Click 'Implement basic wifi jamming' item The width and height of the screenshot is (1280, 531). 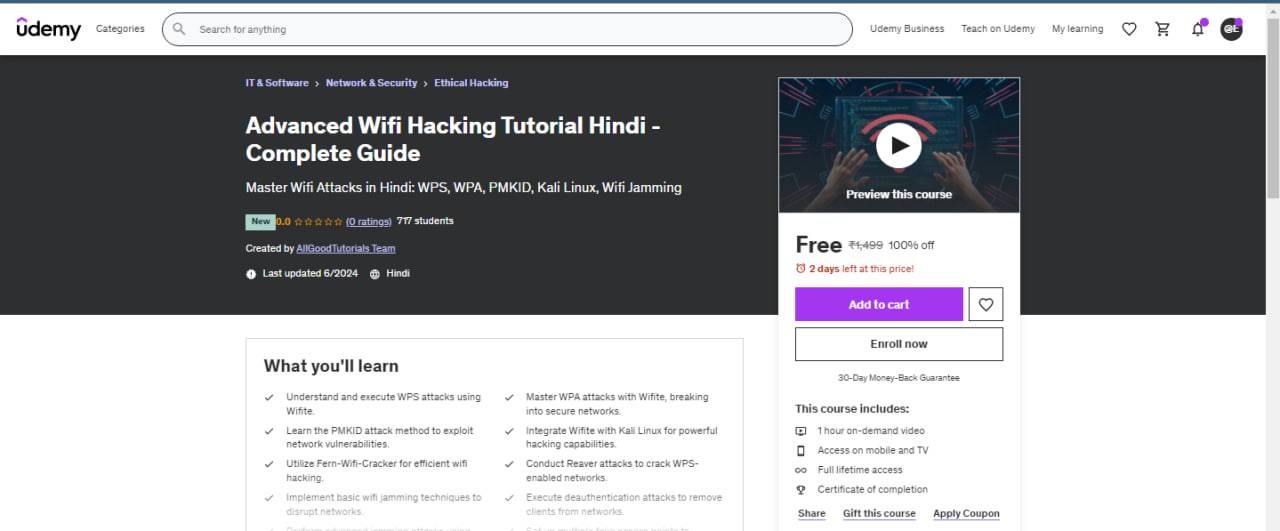(384, 504)
